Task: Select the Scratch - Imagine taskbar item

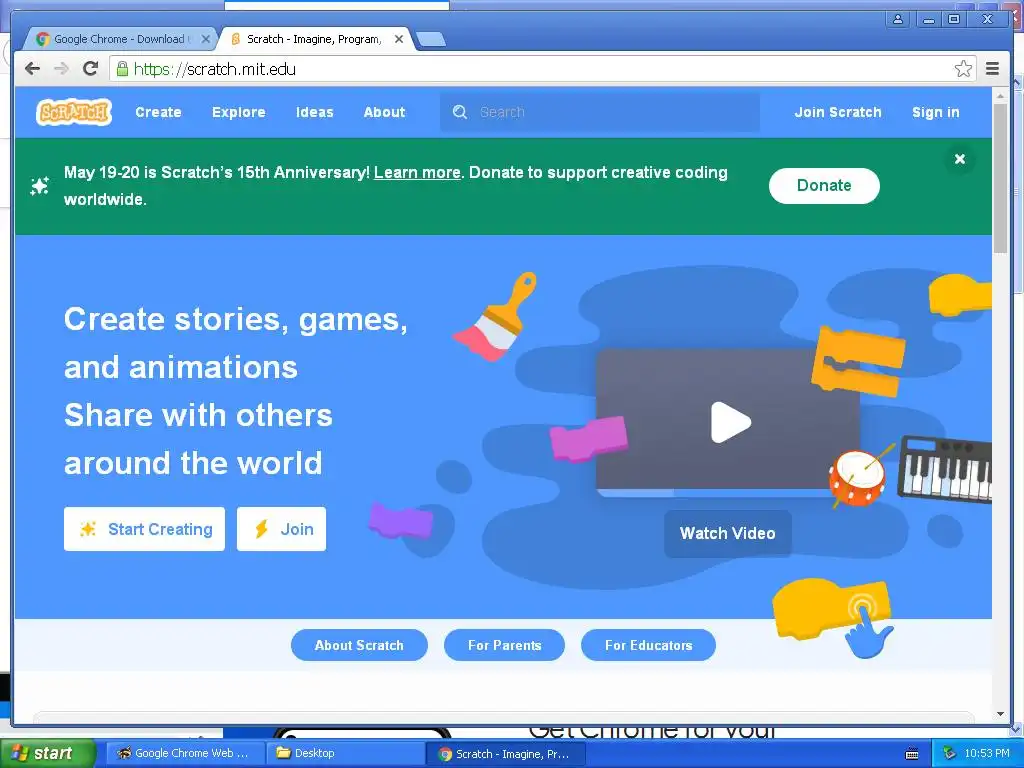Action: tap(505, 754)
